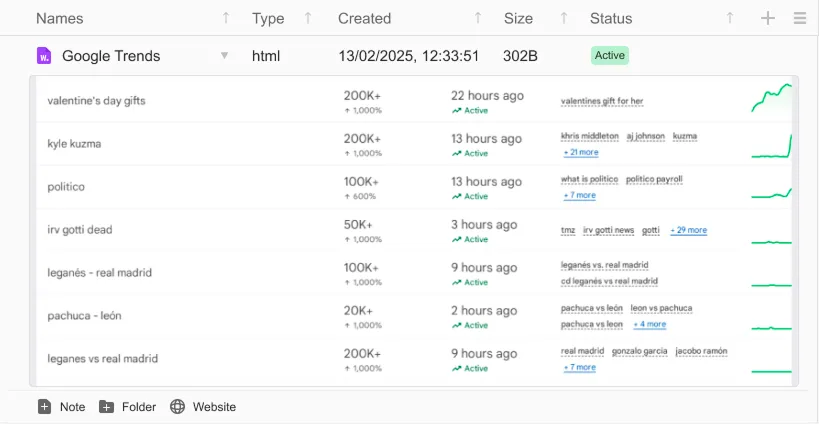Click the Google Trends file name
Image resolution: width=819 pixels, height=424 pixels.
pyautogui.click(x=111, y=56)
